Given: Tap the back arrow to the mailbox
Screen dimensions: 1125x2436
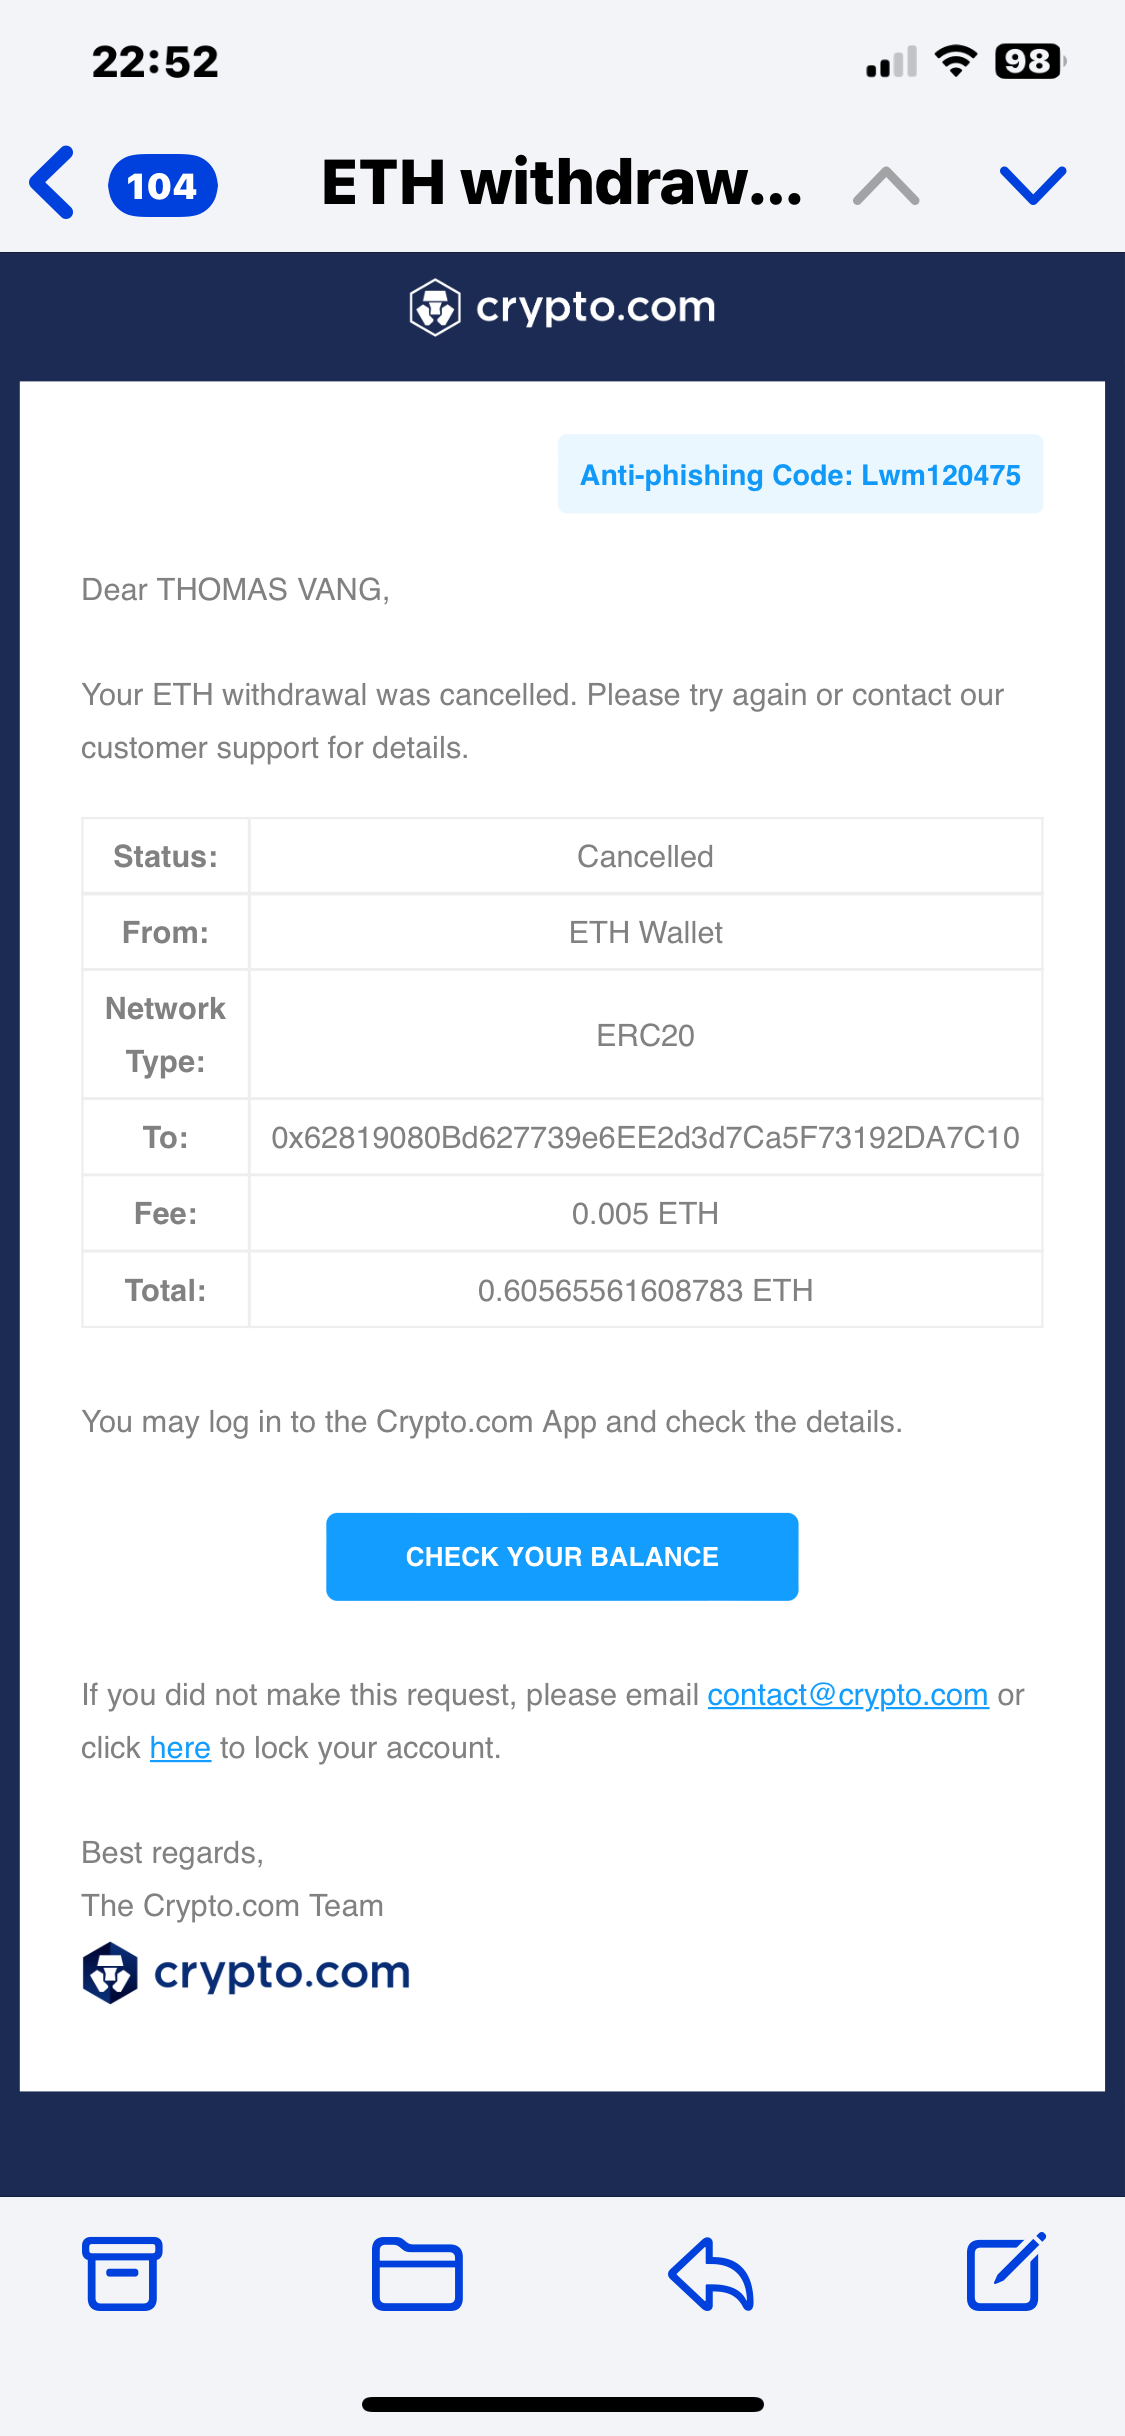Looking at the screenshot, I should point(52,183).
